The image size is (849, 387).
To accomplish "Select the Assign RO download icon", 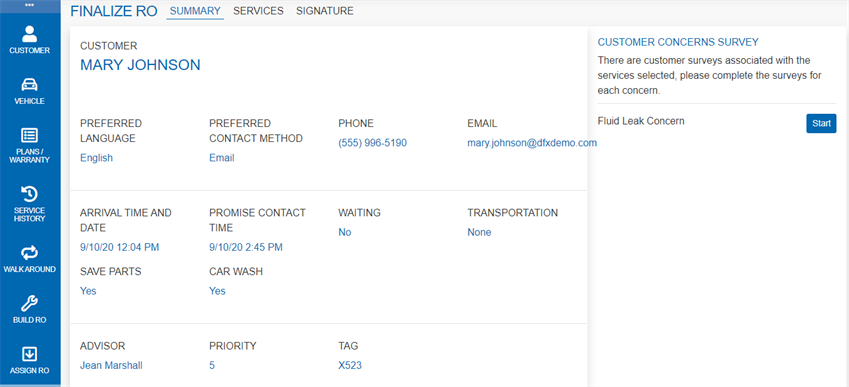I will [x=30, y=354].
